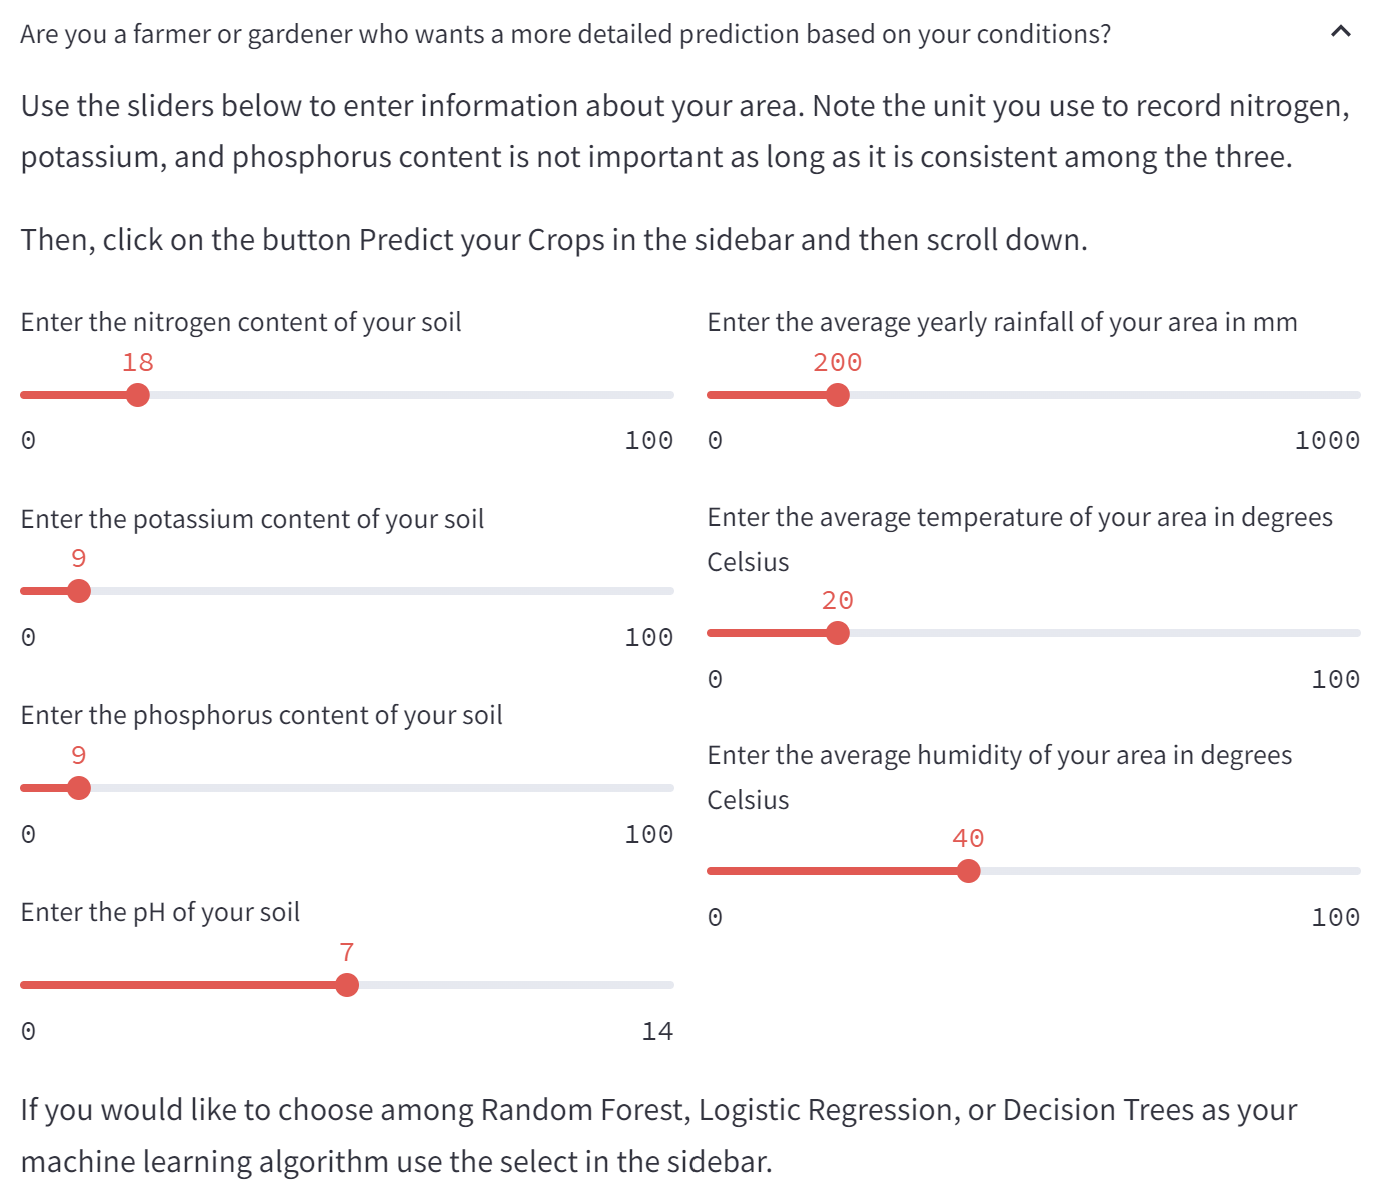The height and width of the screenshot is (1192, 1382).
Task: Click the humidity slider handle at 40
Action: (x=968, y=871)
